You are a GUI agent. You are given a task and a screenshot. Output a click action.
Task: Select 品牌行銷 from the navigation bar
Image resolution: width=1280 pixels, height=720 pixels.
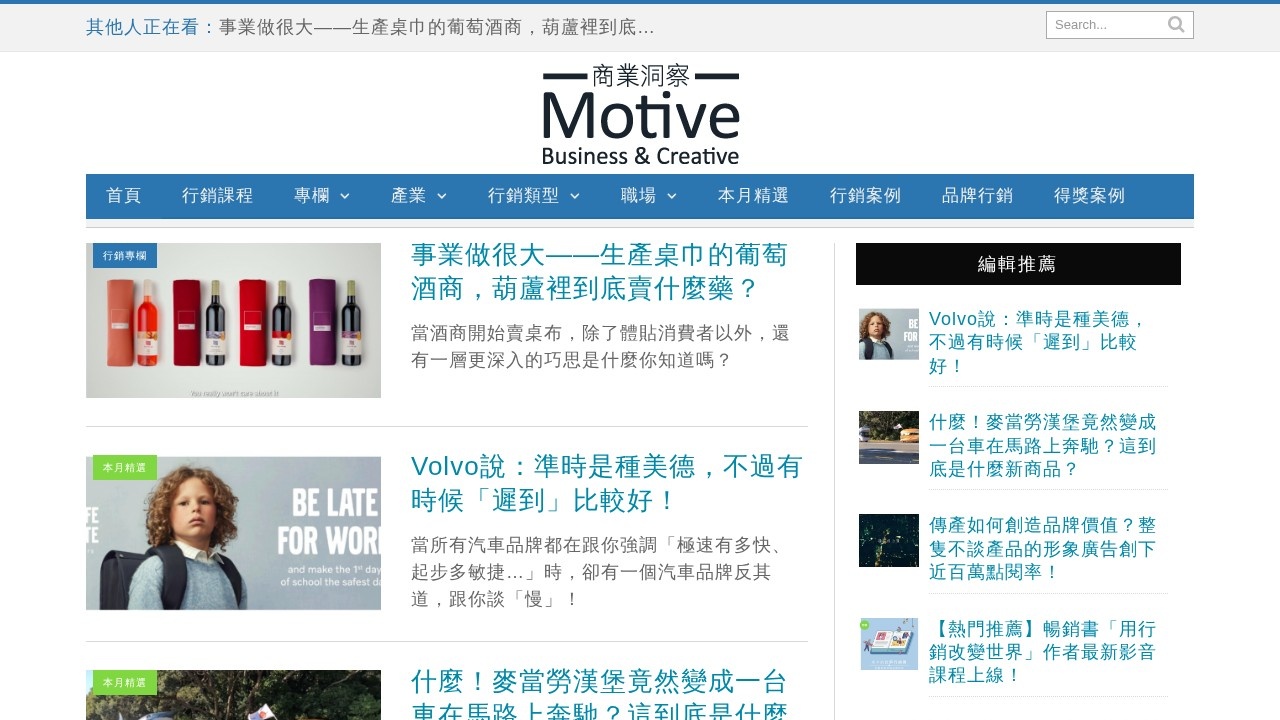(977, 196)
